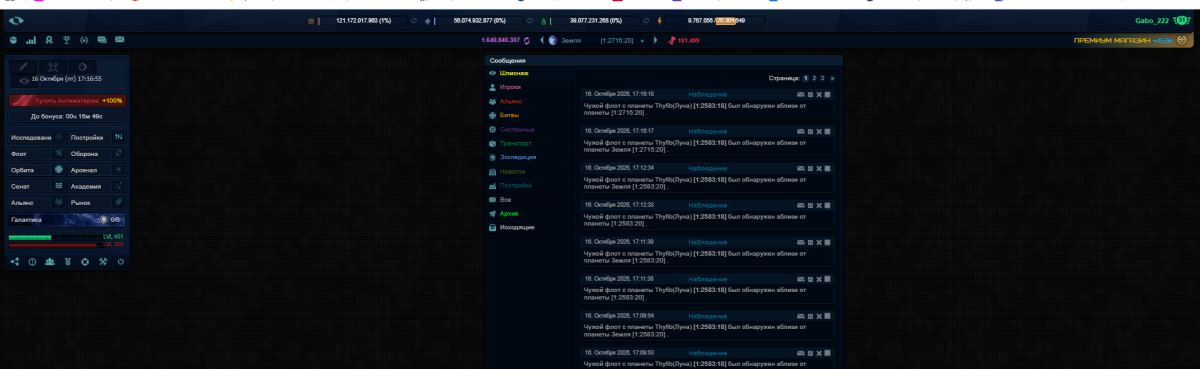
Task: Click the eye logo in the top-left corner
Action: click(x=15, y=20)
